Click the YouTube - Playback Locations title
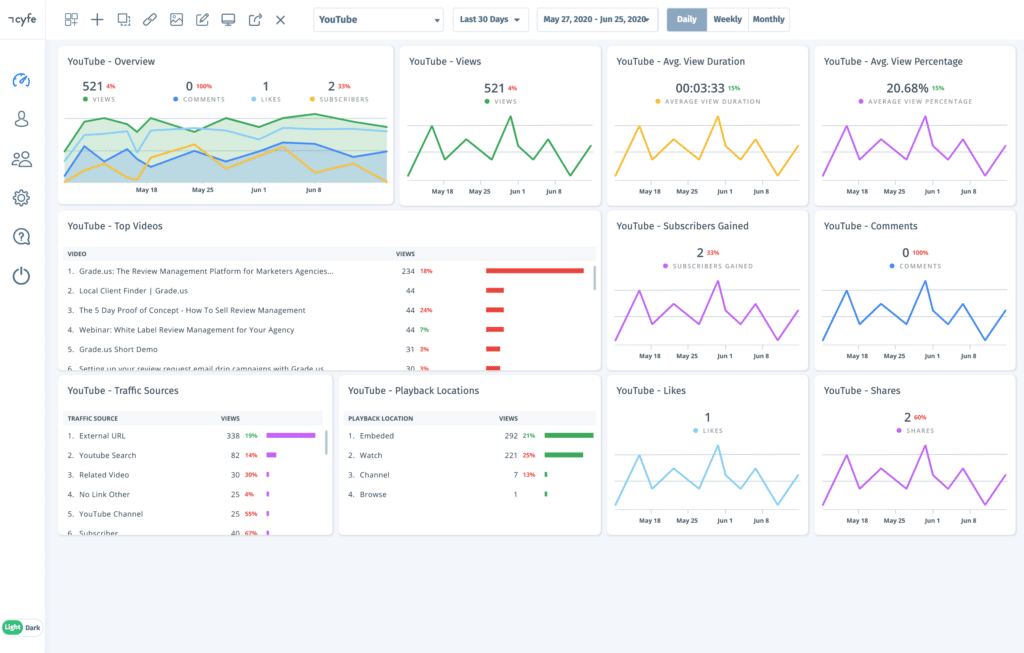 pyautogui.click(x=413, y=390)
